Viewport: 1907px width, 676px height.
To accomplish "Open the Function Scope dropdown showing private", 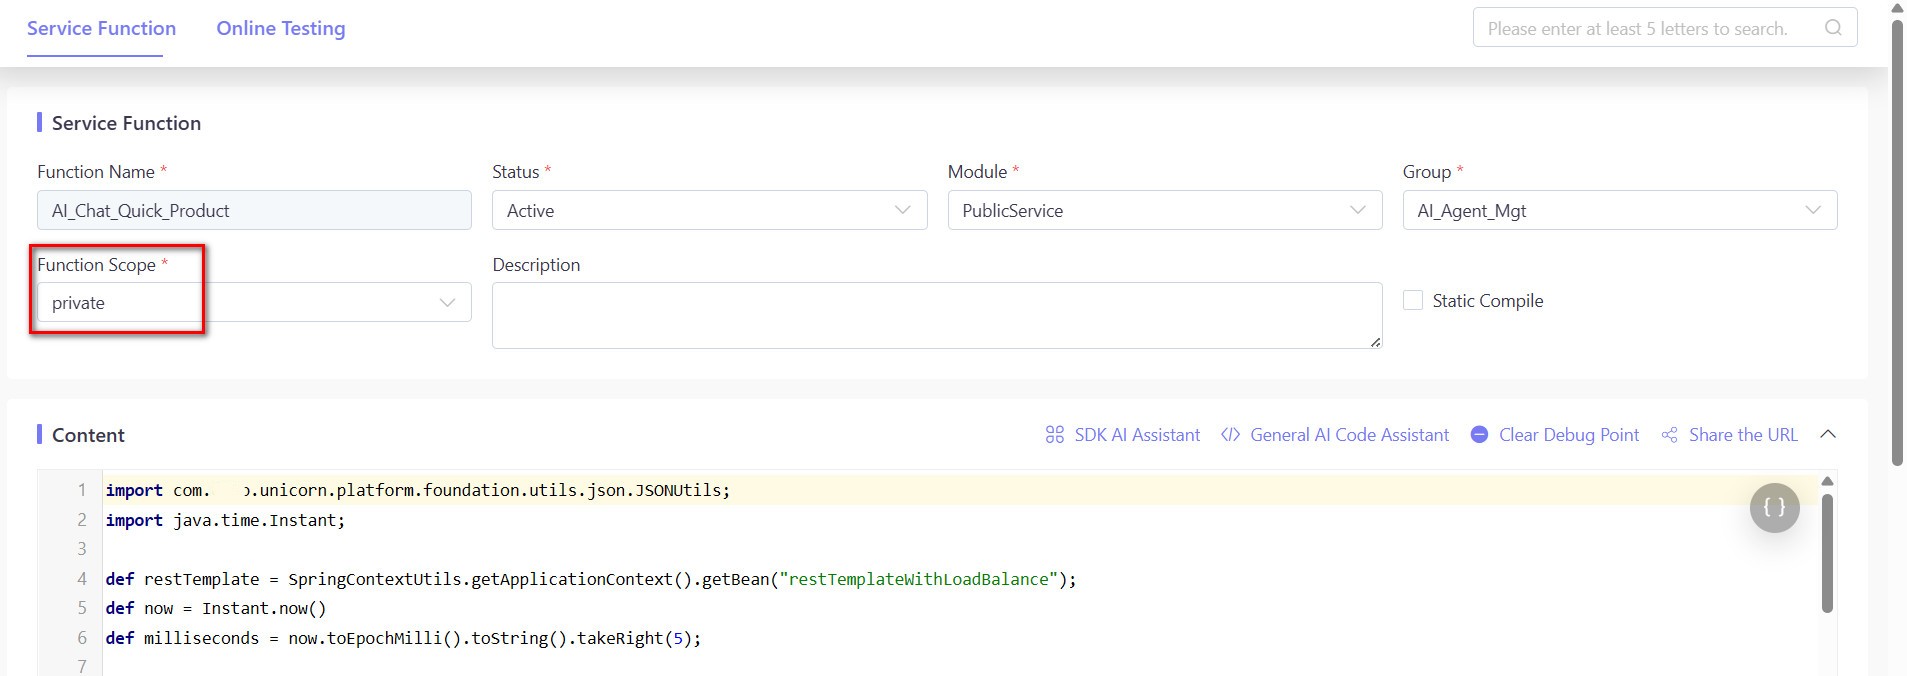I will coord(254,302).
